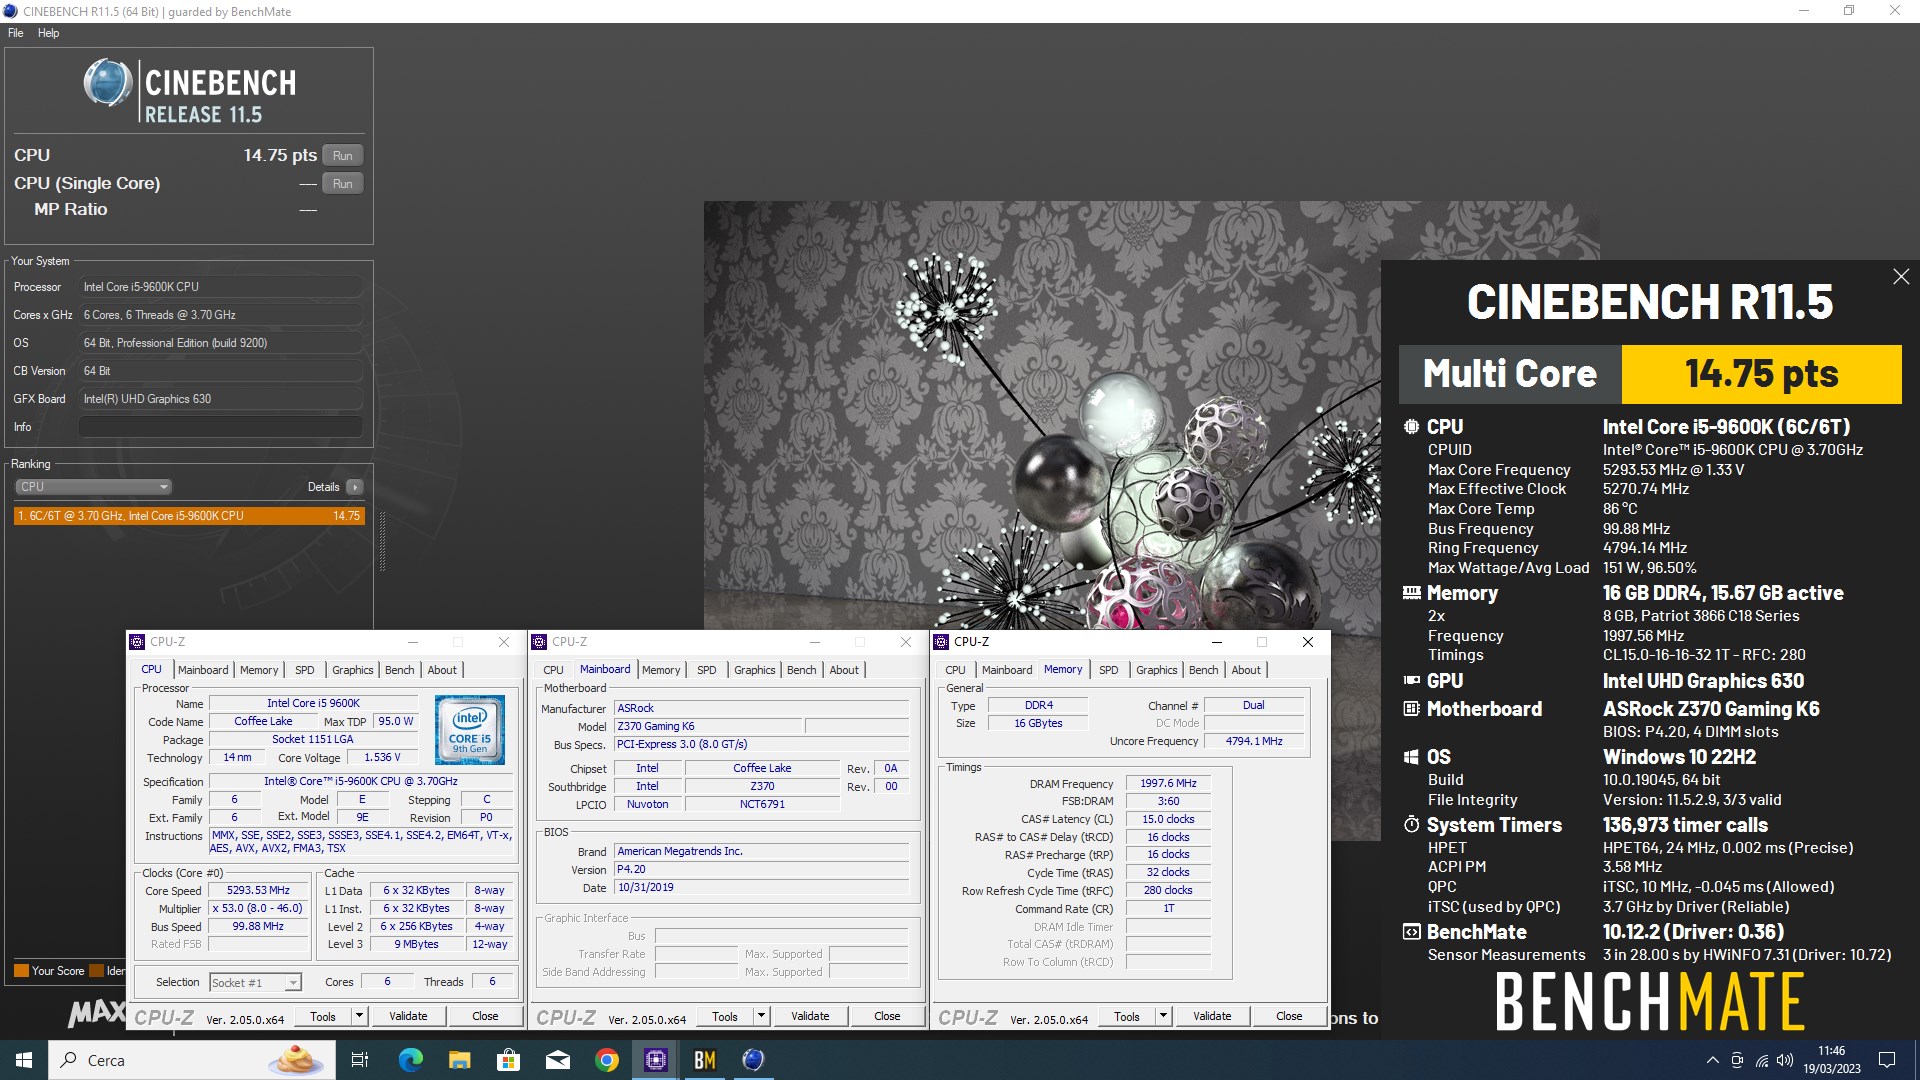Select CPU tab in CPU-Z Memory window
The width and height of the screenshot is (1920, 1080).
[955, 670]
